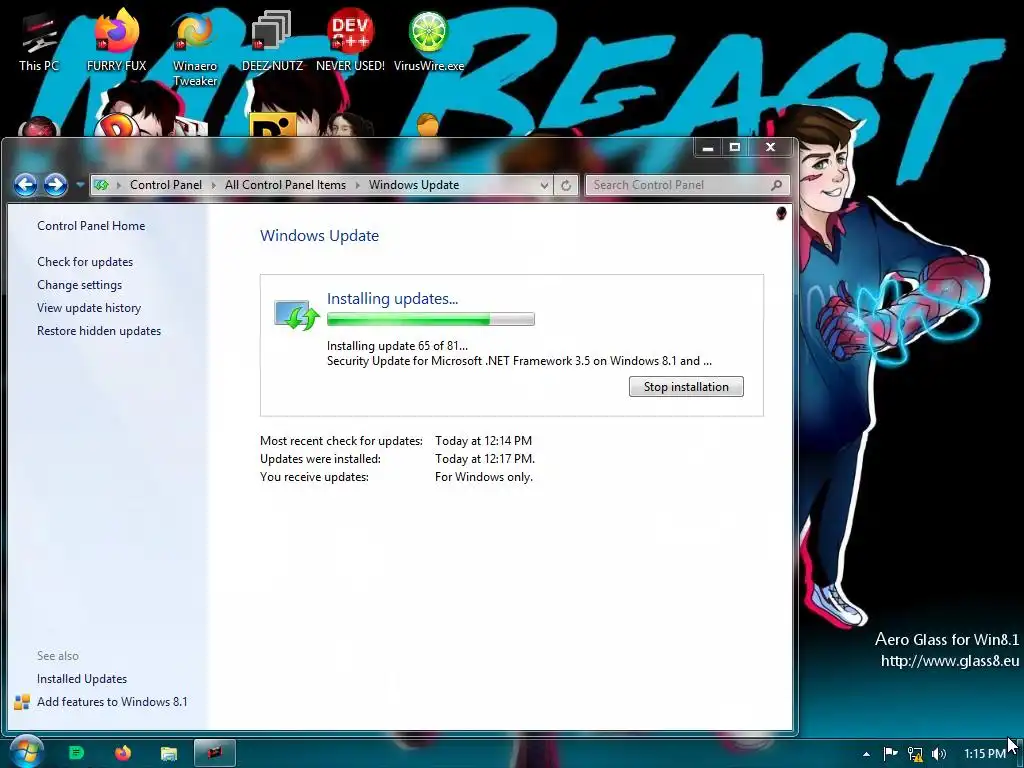The image size is (1024, 768).
Task: Expand the chevron after All Control Panel Items
Action: (x=358, y=185)
